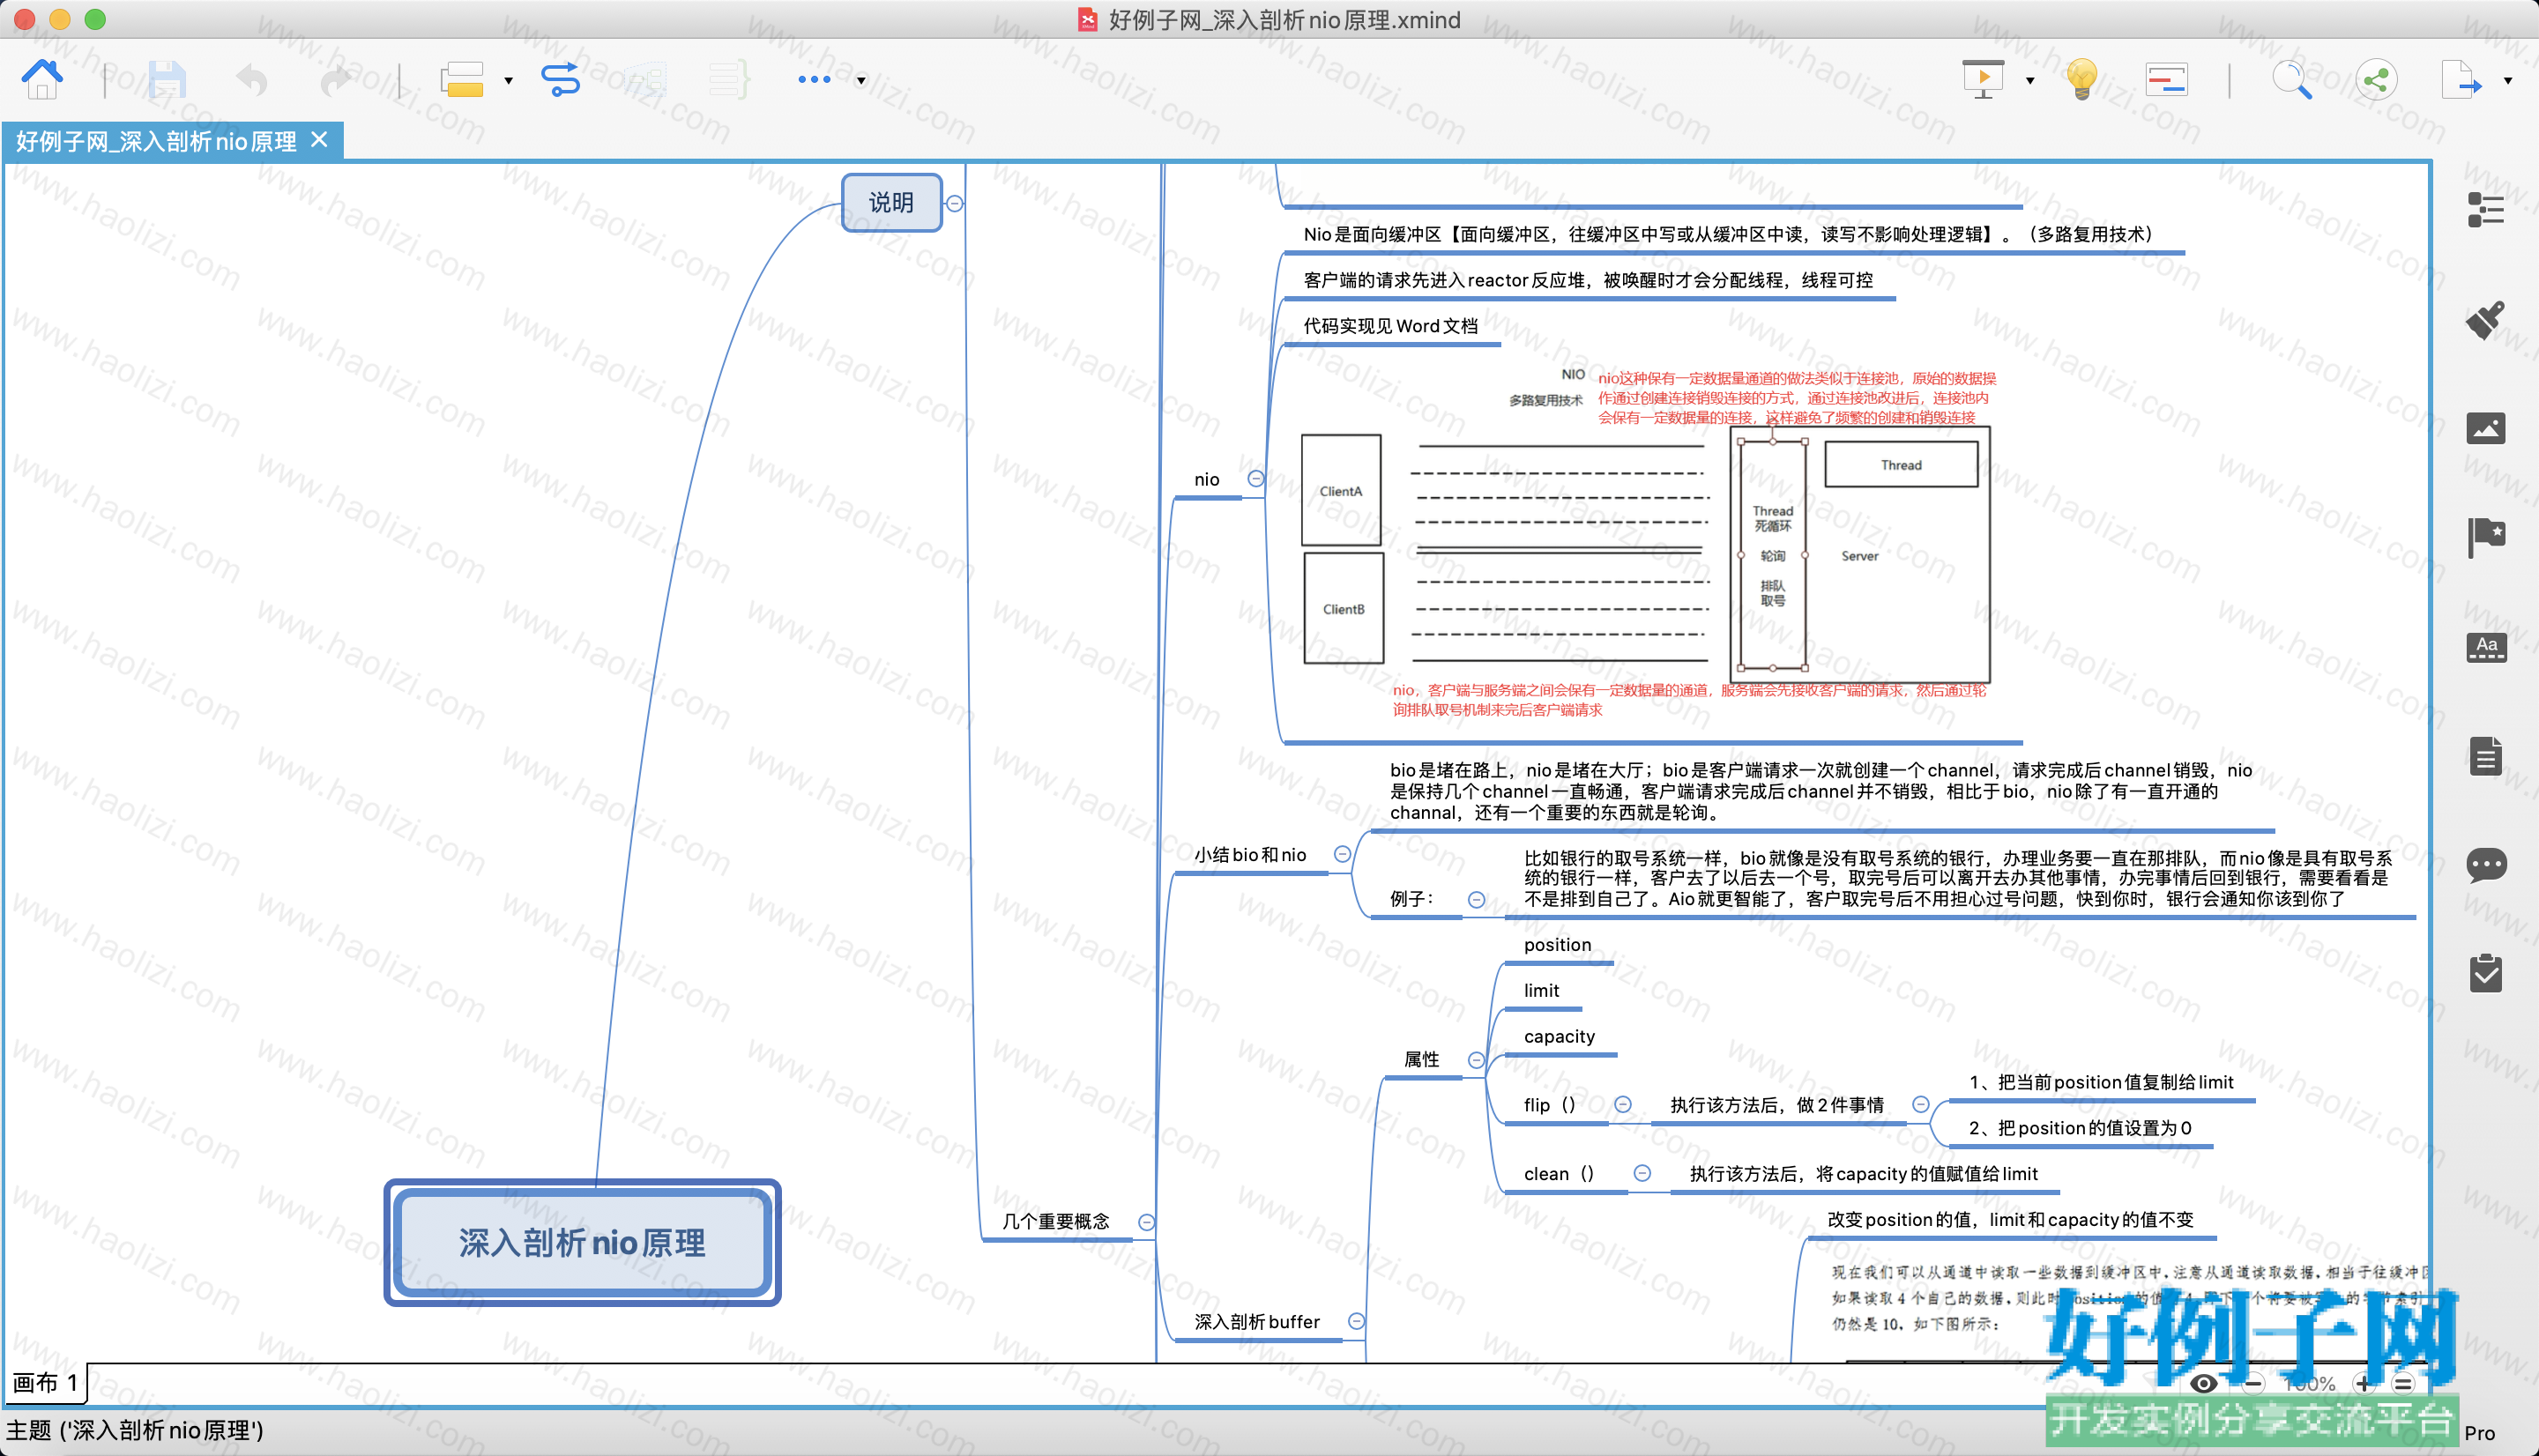Select the central topic 深入剖析nio原理
This screenshot has height=1456, width=2539.
[582, 1242]
